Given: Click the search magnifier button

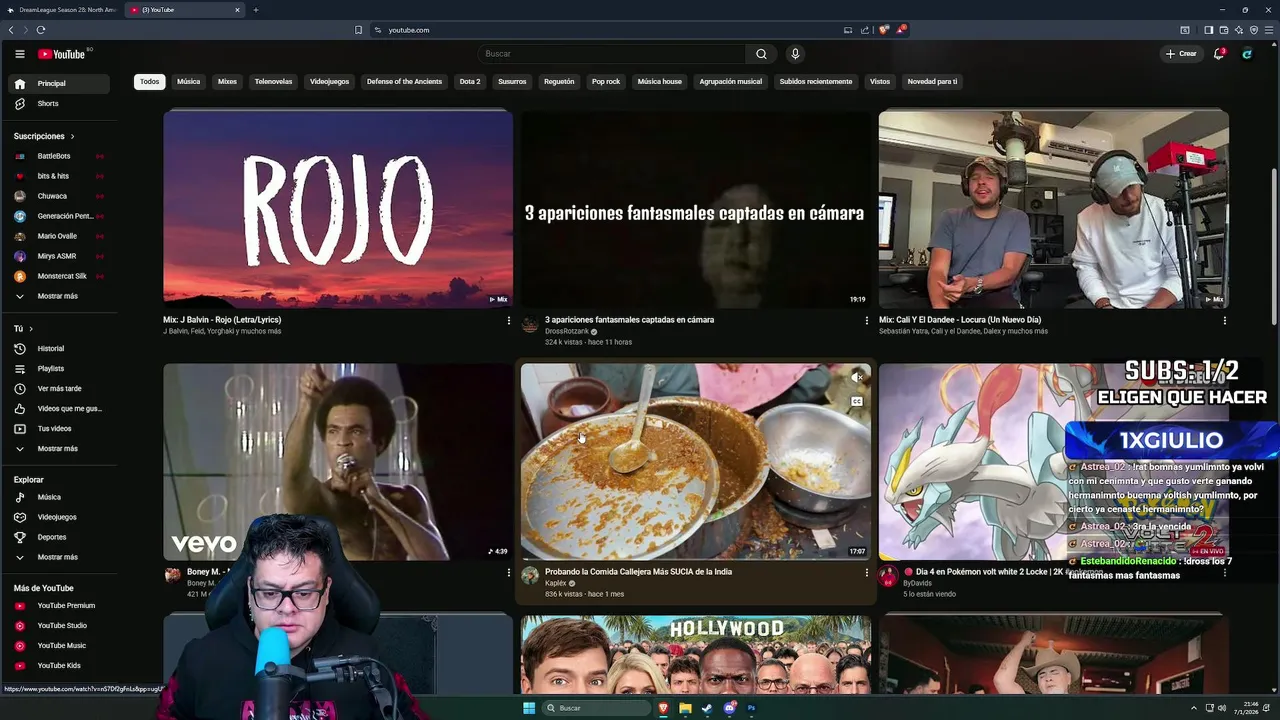Looking at the screenshot, I should pyautogui.click(x=761, y=54).
